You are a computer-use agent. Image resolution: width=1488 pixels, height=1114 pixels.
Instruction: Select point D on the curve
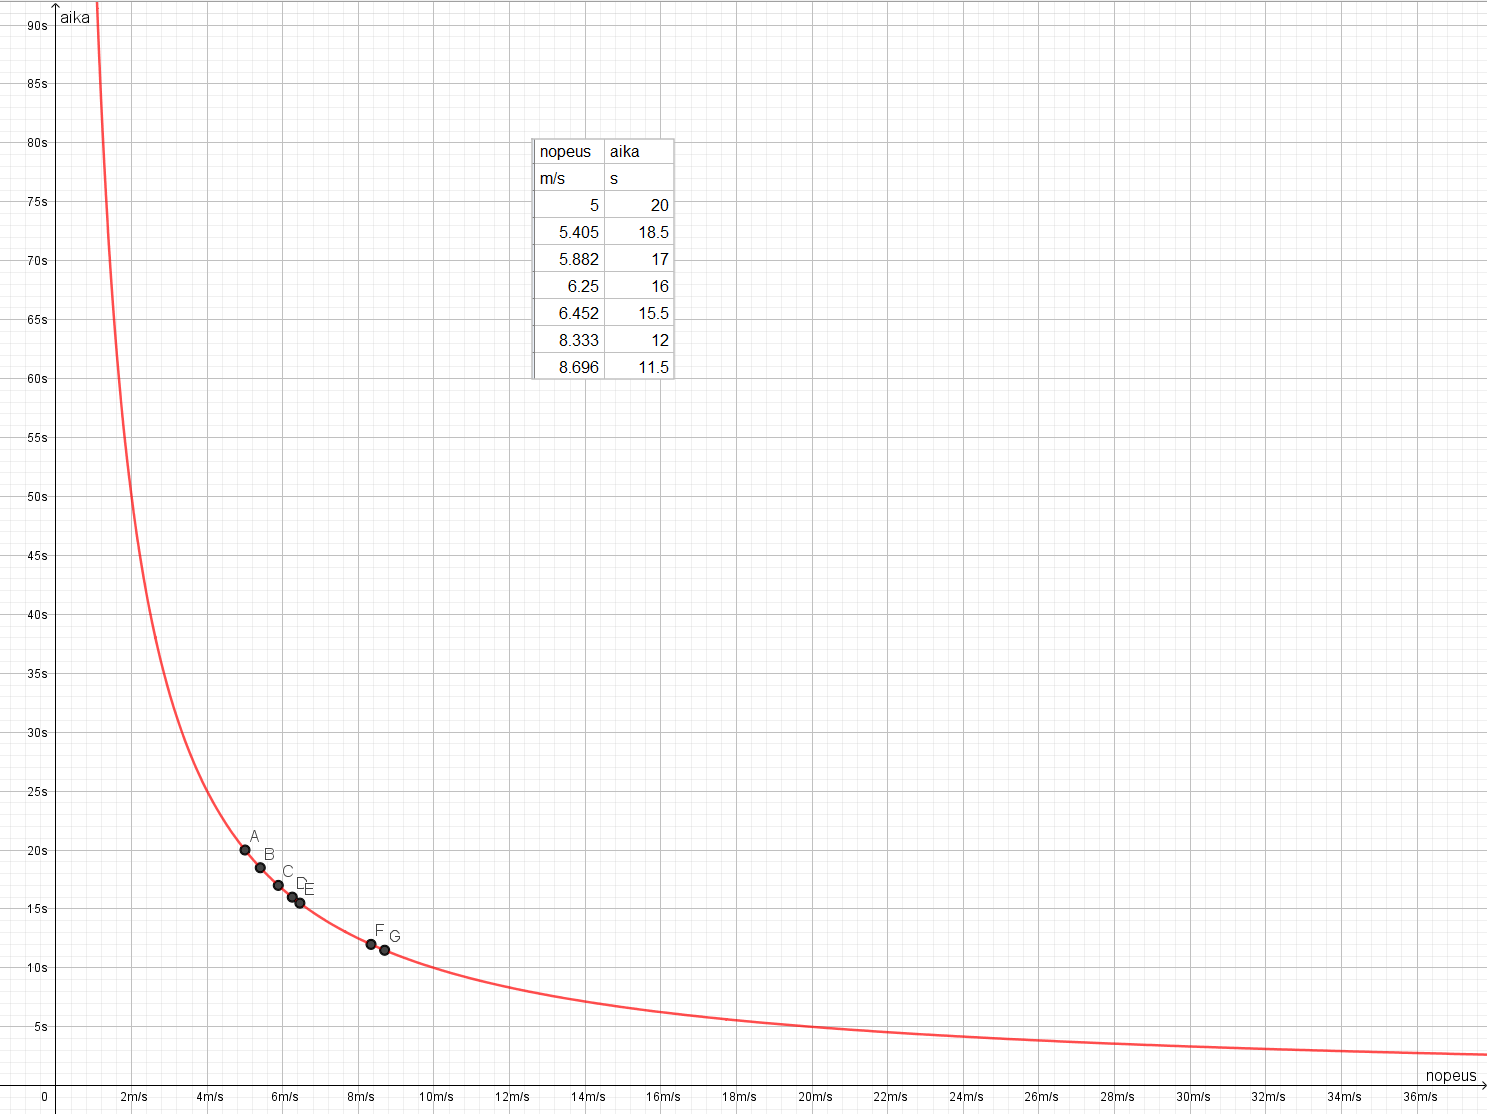[293, 898]
